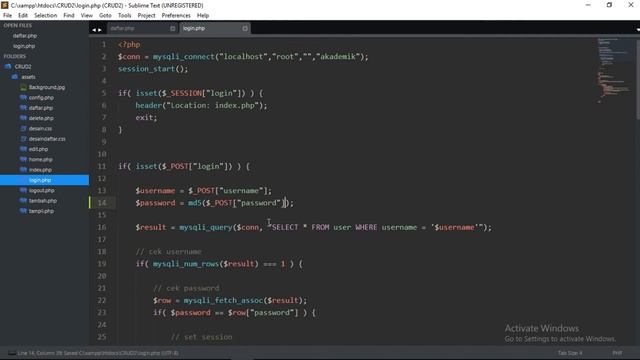Place cursor on header Location line

pos(201,105)
